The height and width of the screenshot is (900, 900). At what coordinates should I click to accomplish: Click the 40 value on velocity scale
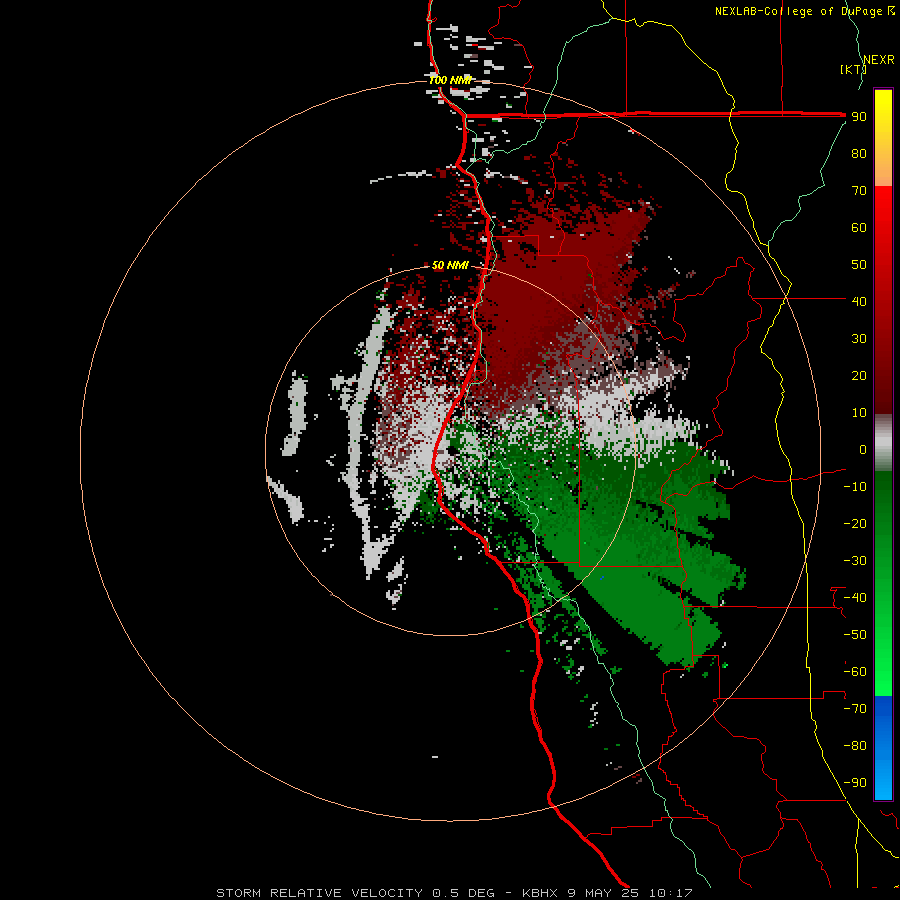click(859, 302)
